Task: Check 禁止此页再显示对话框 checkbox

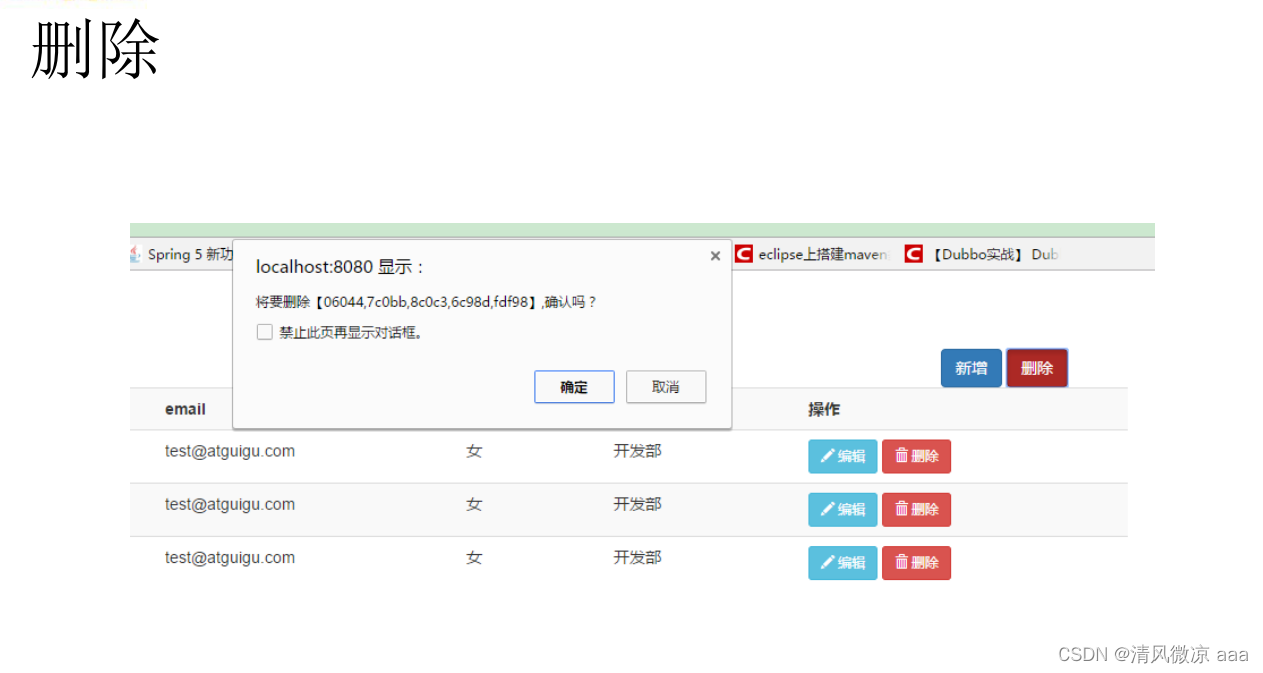Action: coord(265,332)
